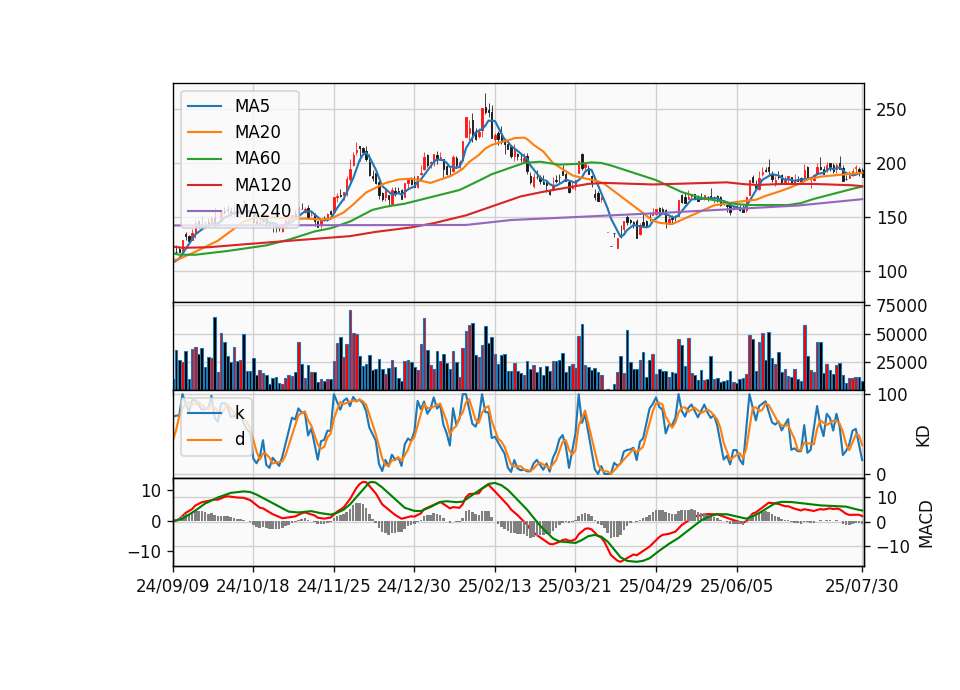
Task: Click the 25/06/05 date label
Action: click(737, 586)
